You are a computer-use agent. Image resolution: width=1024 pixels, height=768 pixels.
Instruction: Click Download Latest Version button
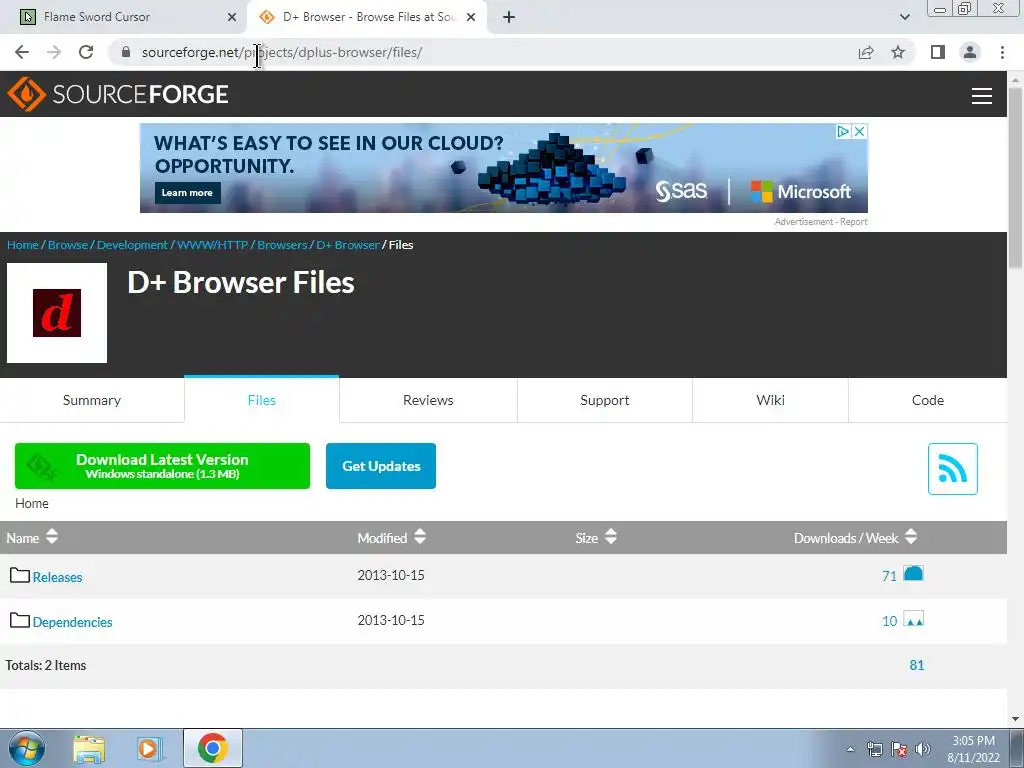click(163, 466)
